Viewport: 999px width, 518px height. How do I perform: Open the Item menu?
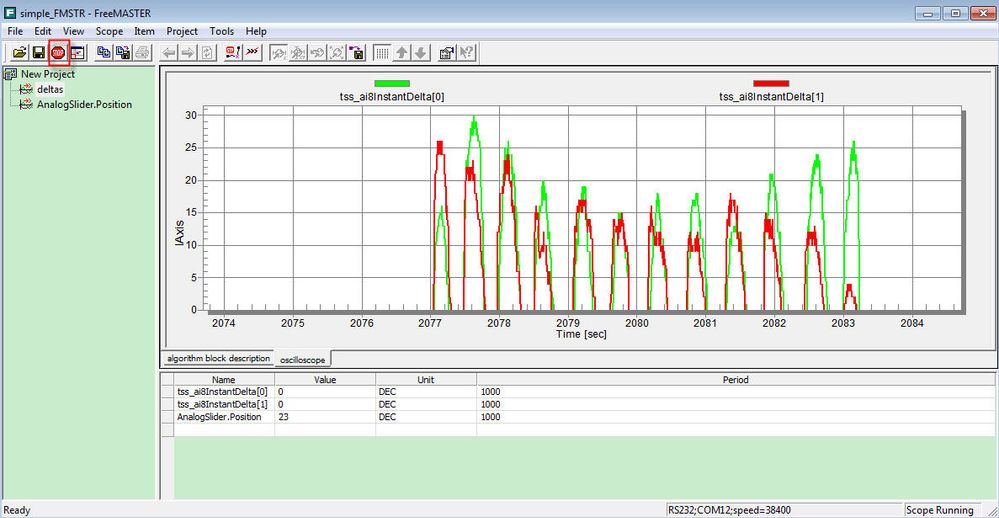144,31
